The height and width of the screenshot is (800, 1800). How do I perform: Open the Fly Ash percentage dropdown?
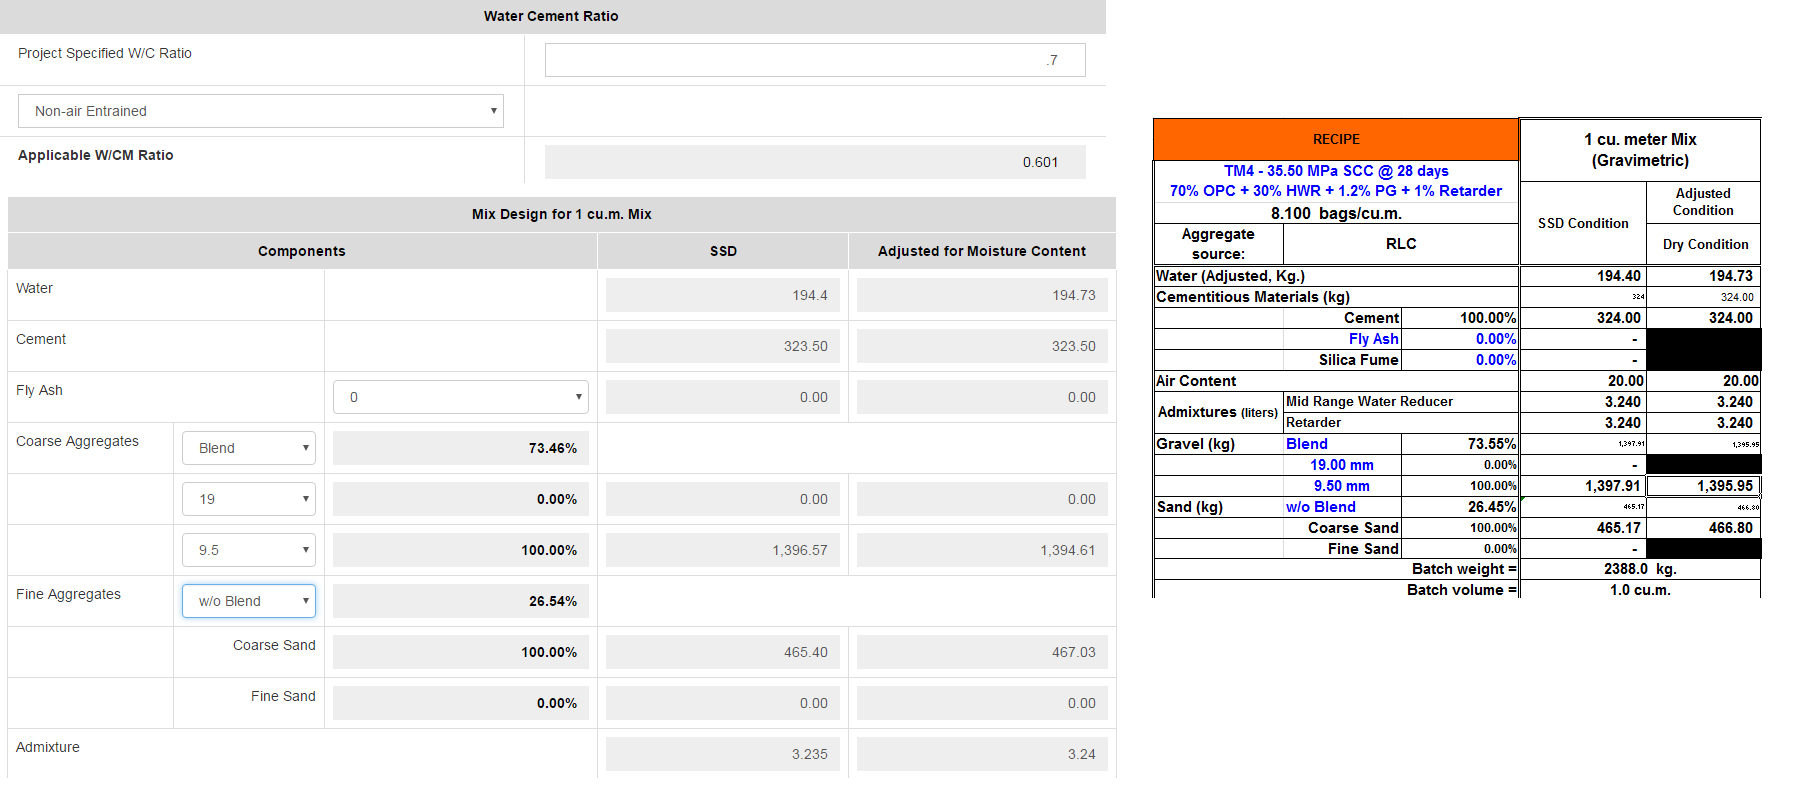(x=461, y=397)
